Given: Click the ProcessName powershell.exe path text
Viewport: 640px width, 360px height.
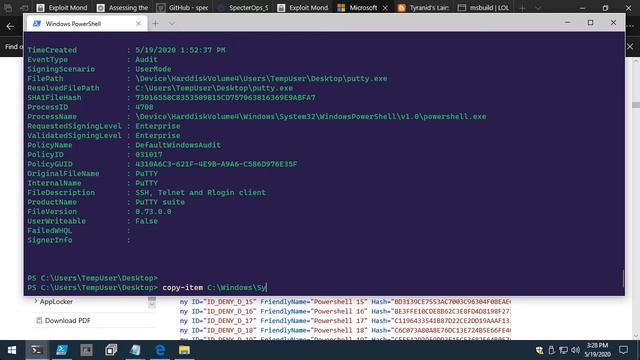Looking at the screenshot, I should [x=311, y=117].
